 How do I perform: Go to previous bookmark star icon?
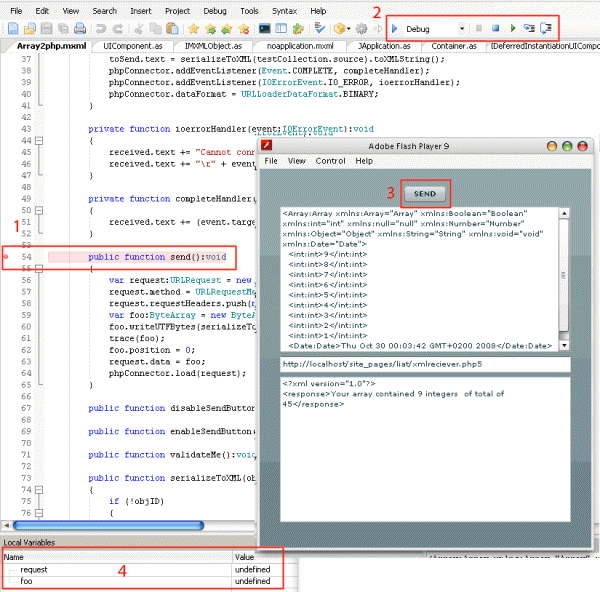(227, 28)
